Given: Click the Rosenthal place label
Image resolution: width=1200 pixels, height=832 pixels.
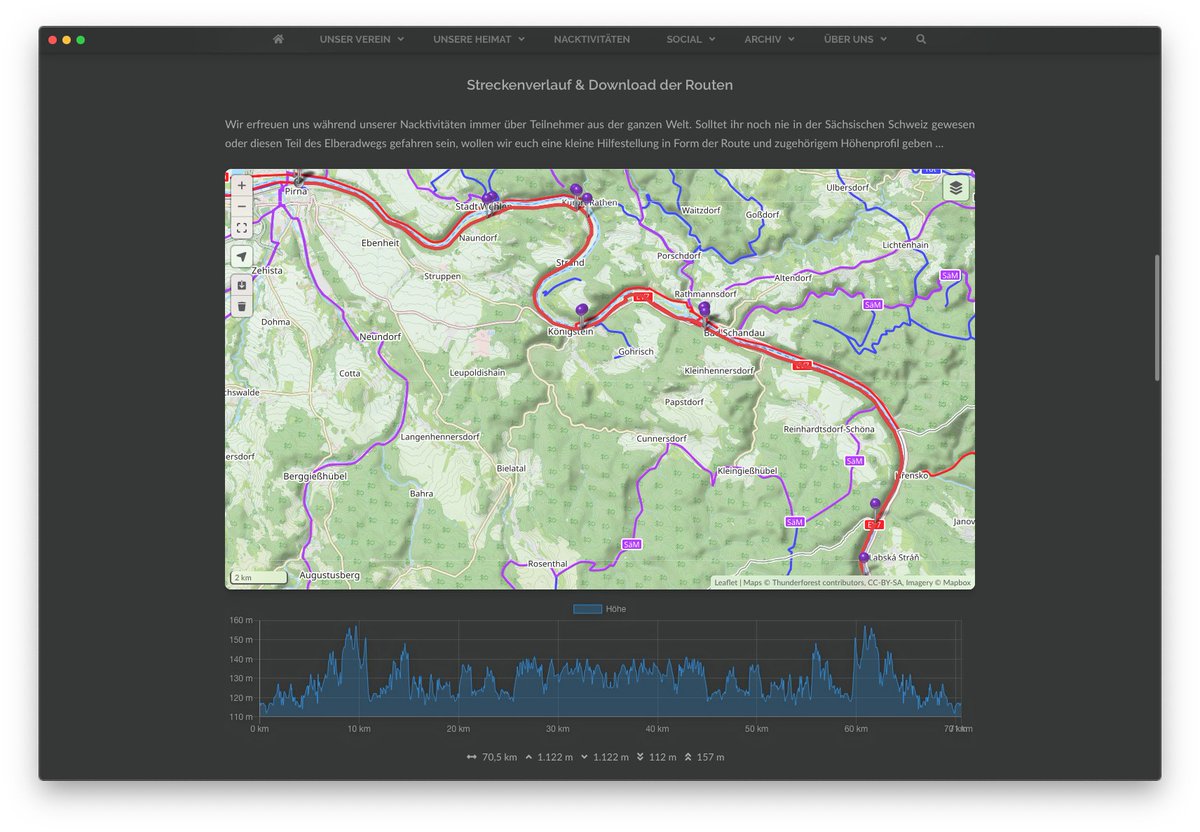Looking at the screenshot, I should 547,564.
